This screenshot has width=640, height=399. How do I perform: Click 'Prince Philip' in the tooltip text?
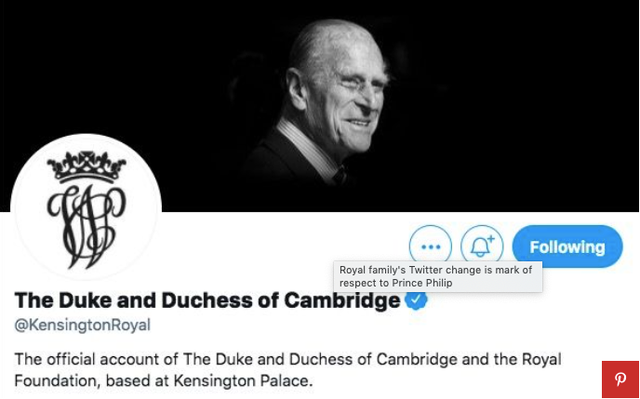[x=422, y=283]
